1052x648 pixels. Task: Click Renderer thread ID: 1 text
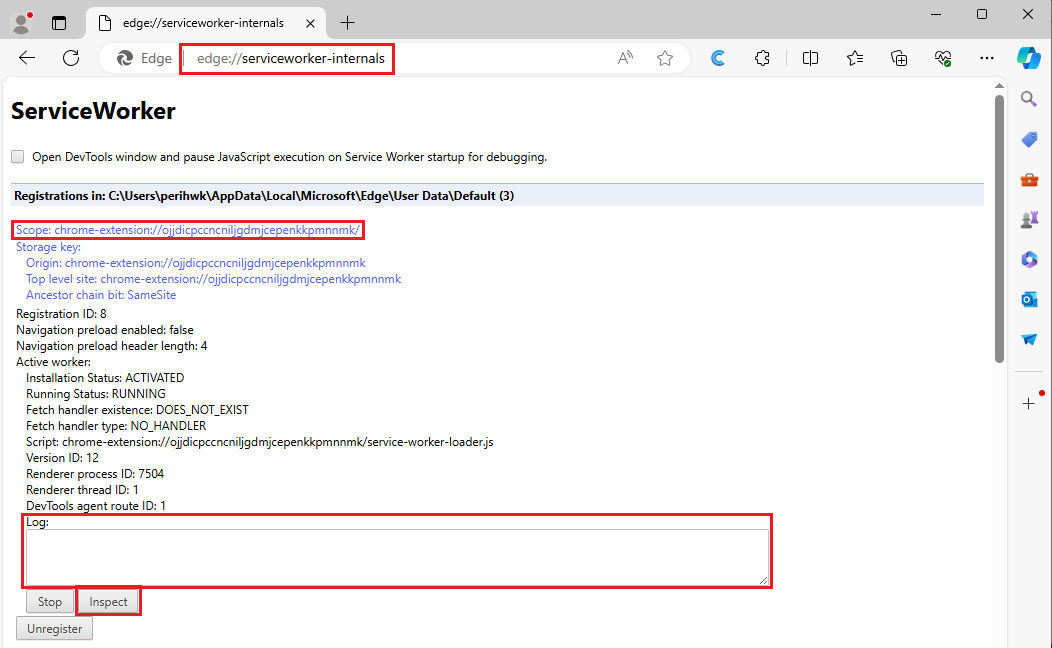[x=83, y=490]
